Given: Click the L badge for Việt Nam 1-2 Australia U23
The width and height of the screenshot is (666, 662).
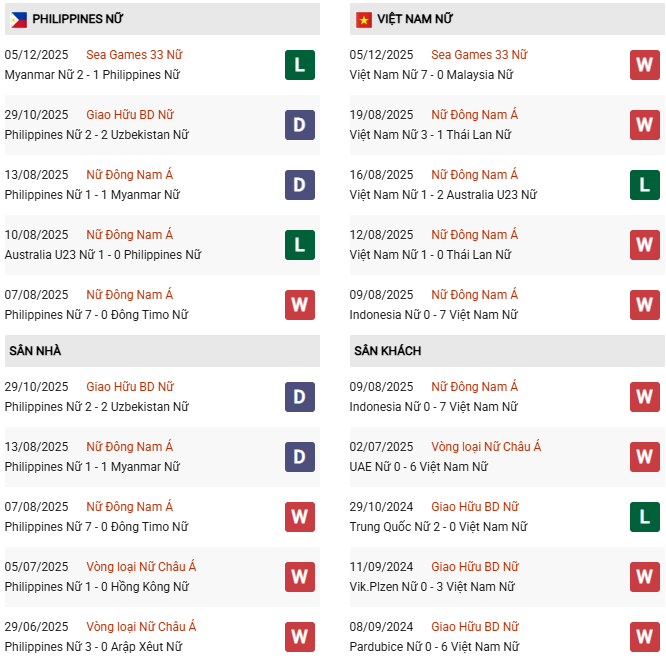Looking at the screenshot, I should [x=645, y=185].
